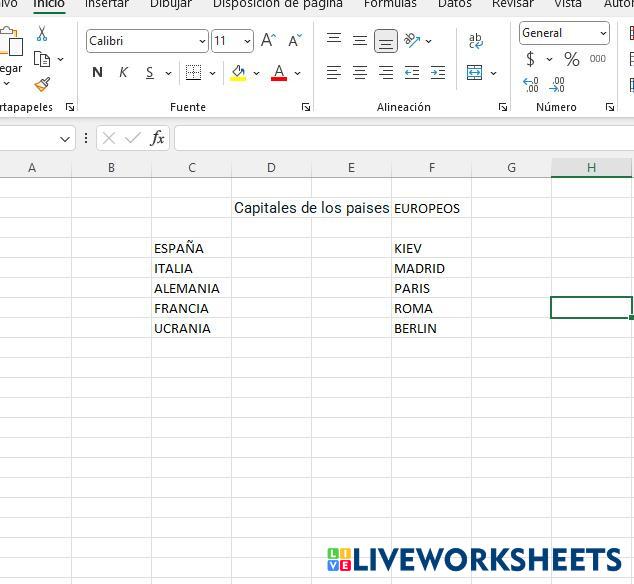Toggle Bold formatting (N)
The width and height of the screenshot is (634, 584).
click(x=97, y=72)
